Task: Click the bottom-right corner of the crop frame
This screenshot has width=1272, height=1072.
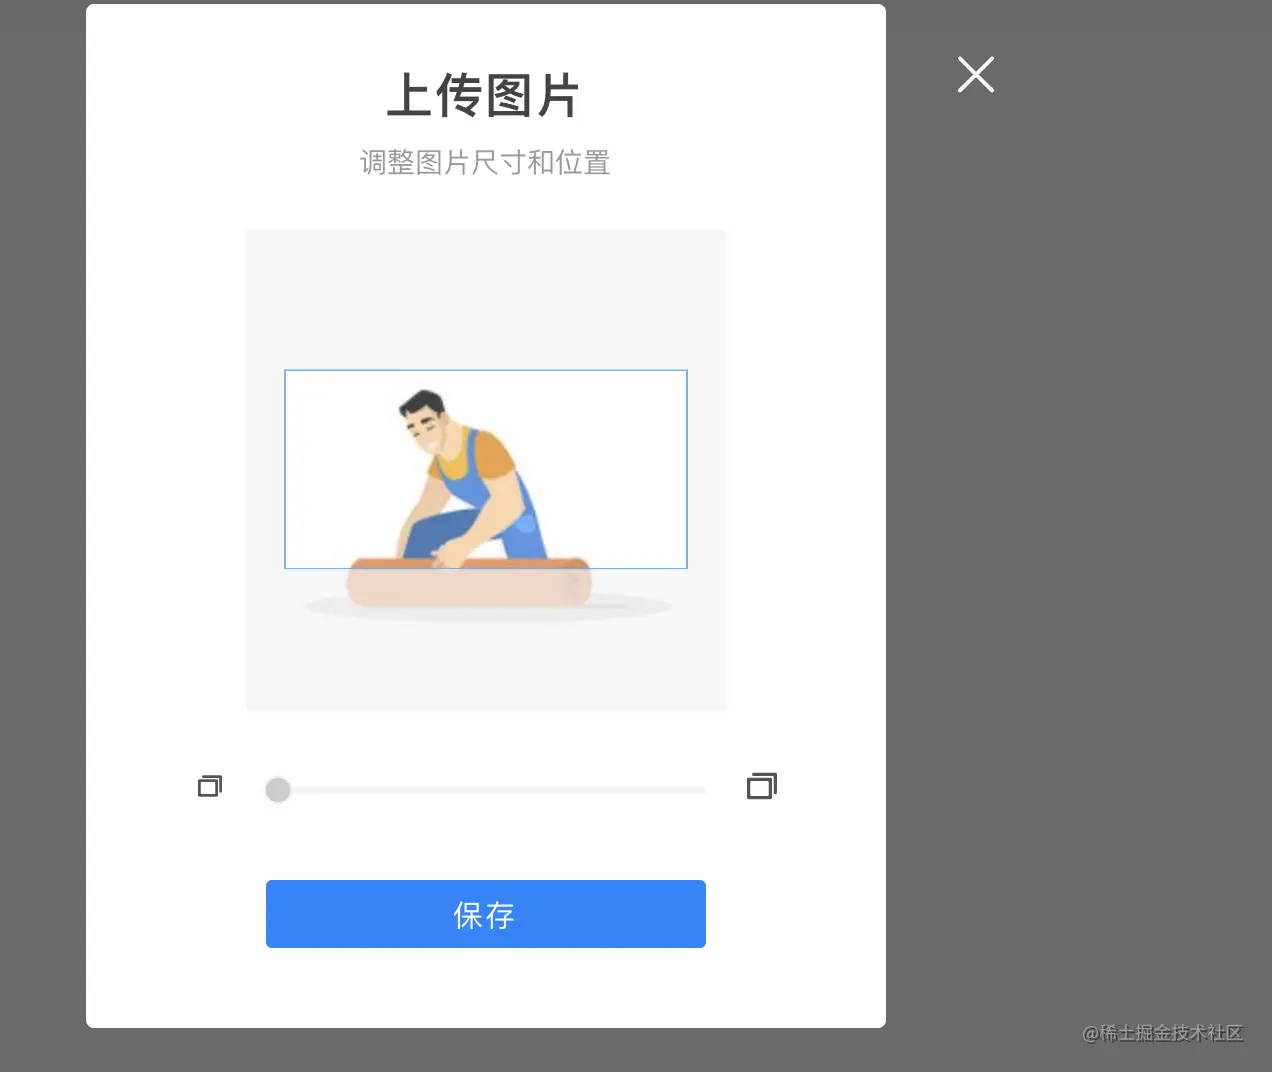Action: pyautogui.click(x=687, y=568)
